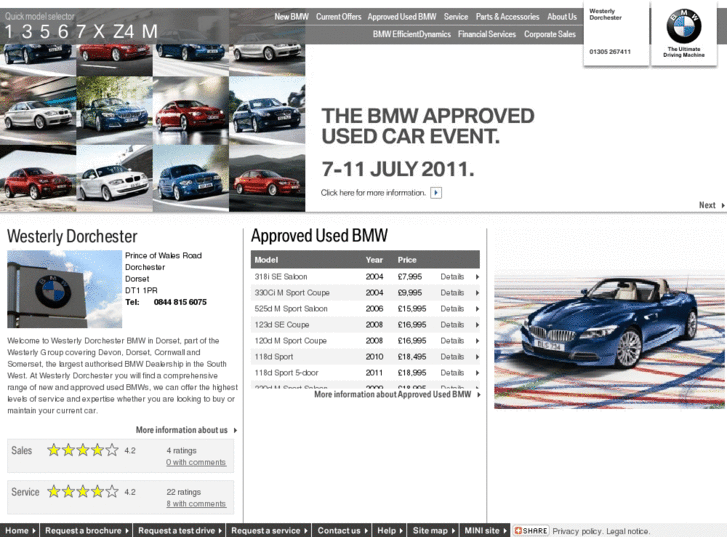The height and width of the screenshot is (545, 727).
Task: Open BMW EfficientDynamics menu item
Action: (411, 34)
